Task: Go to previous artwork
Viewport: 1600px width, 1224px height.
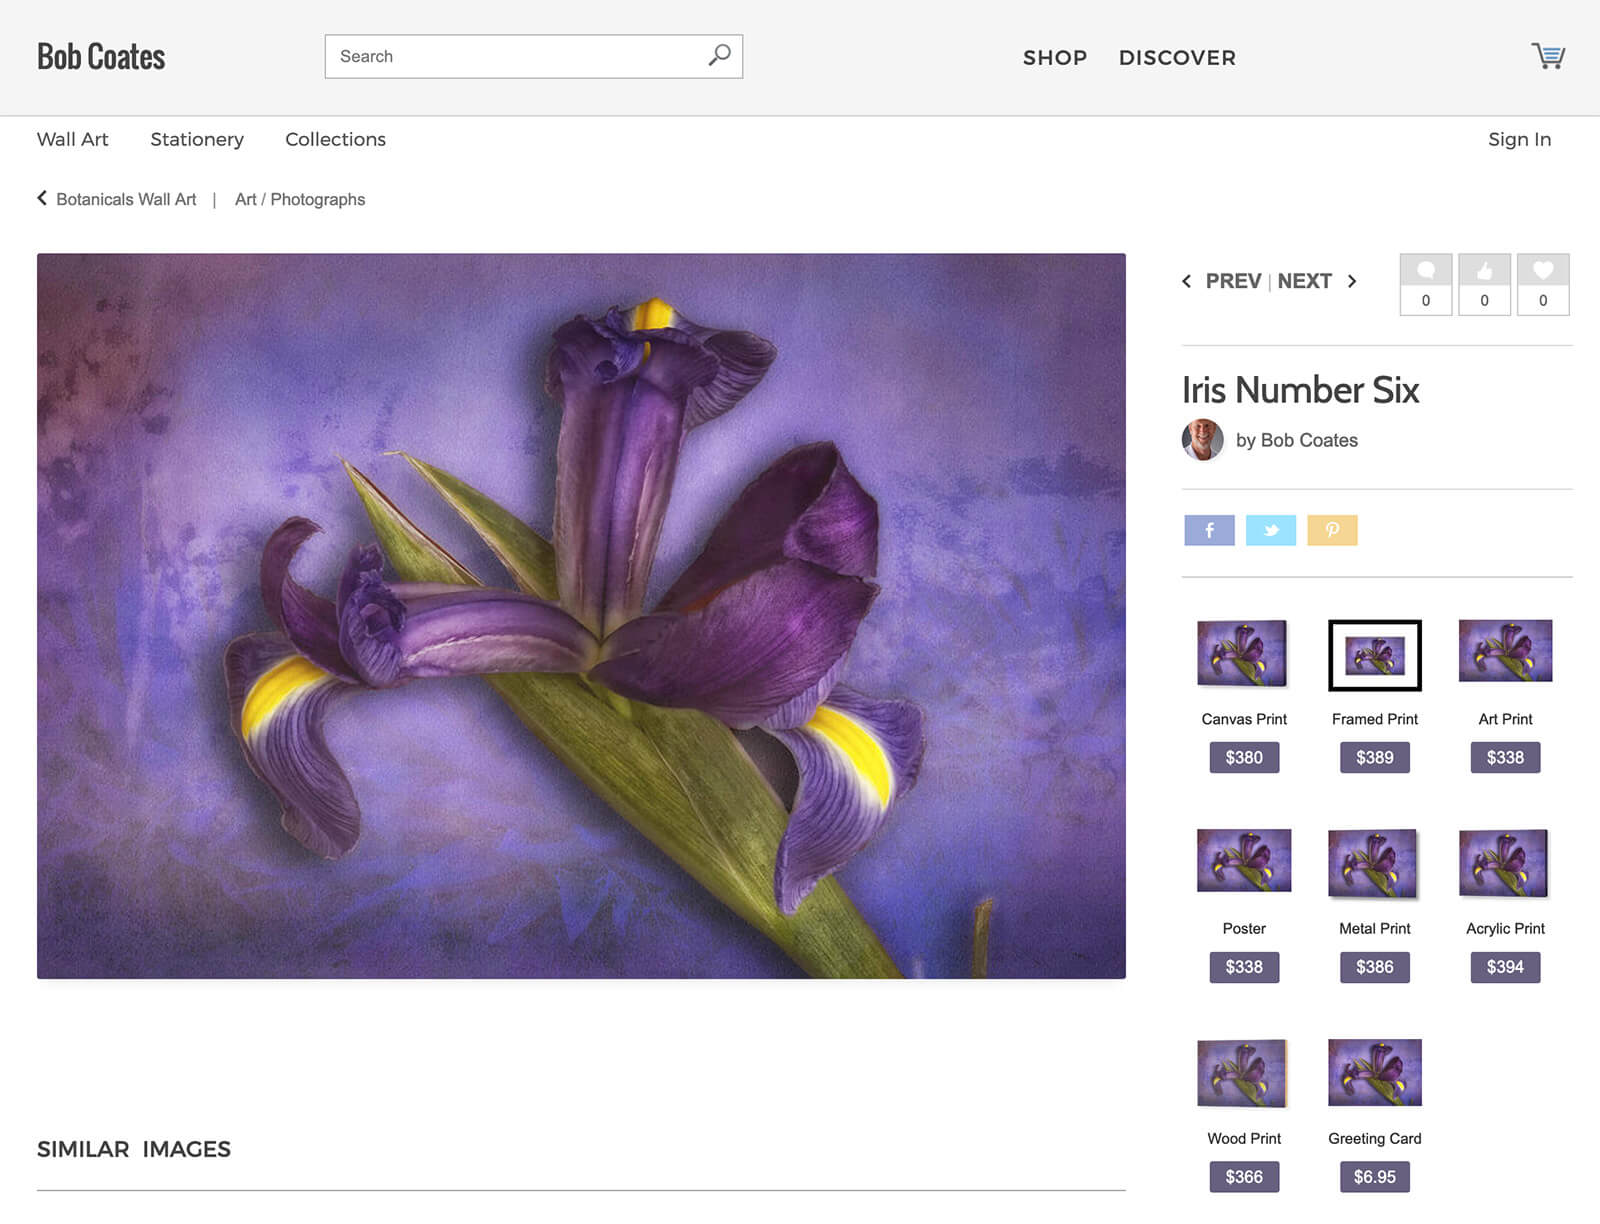Action: click(1222, 281)
